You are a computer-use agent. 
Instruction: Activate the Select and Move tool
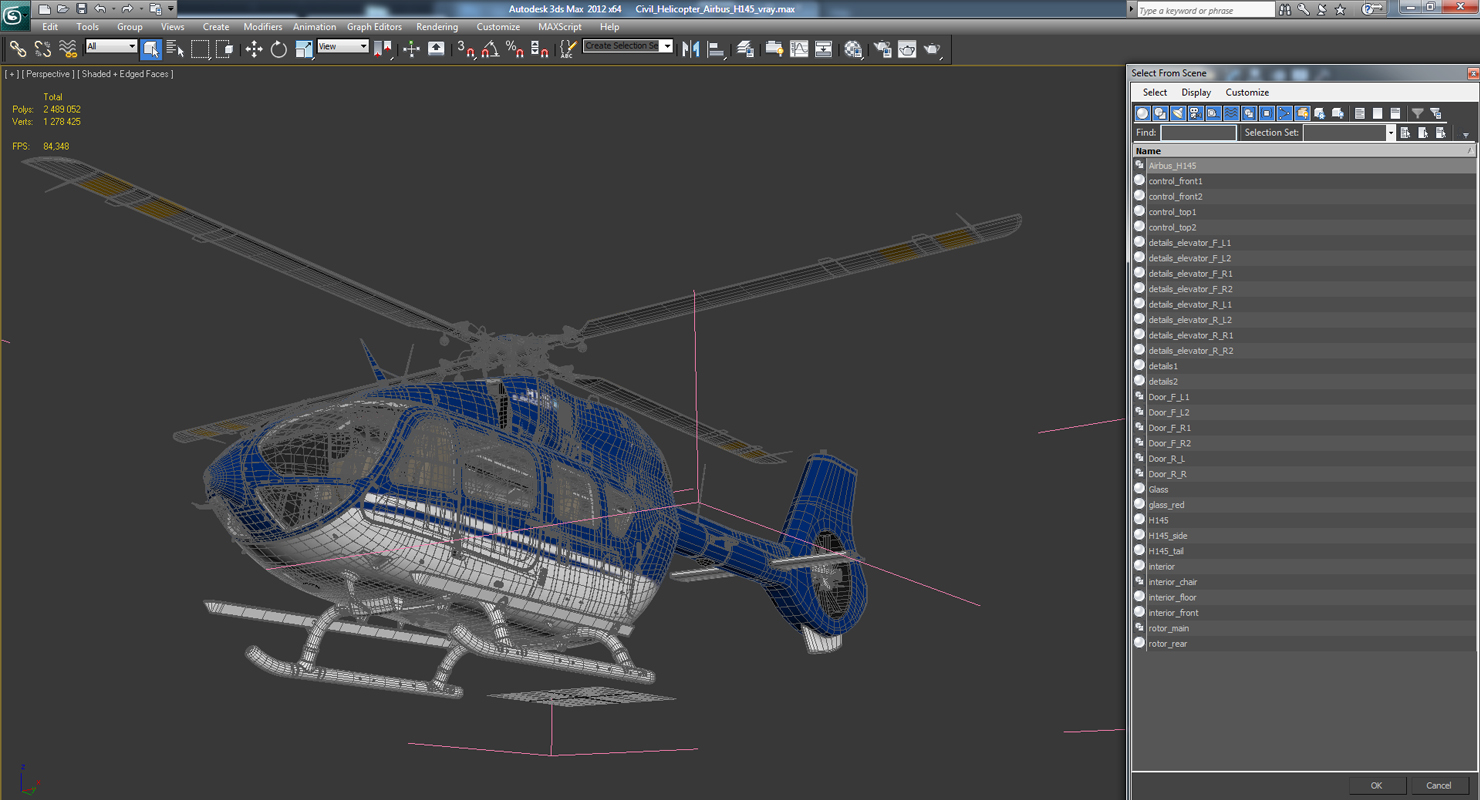coord(254,49)
